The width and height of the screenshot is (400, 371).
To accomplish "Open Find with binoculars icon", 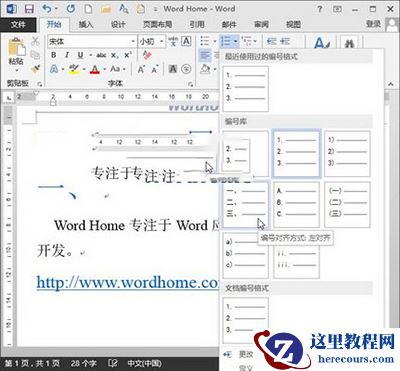I will point(349,43).
